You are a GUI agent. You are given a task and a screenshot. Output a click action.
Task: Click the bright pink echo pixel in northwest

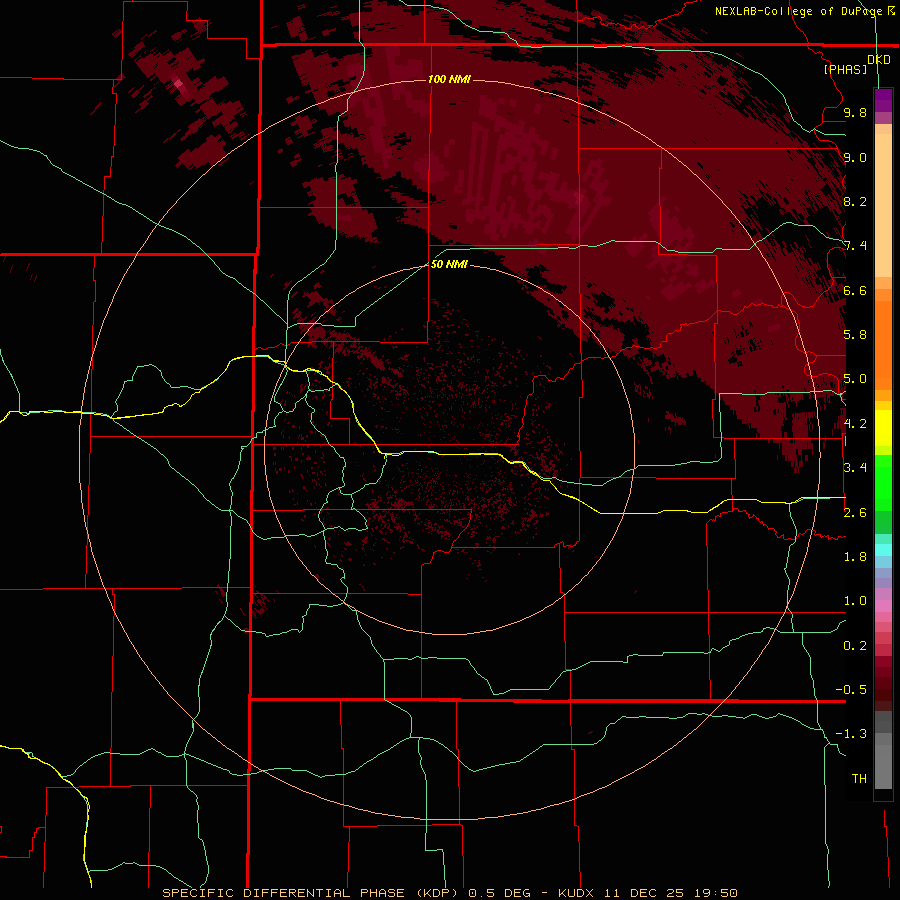tap(178, 84)
